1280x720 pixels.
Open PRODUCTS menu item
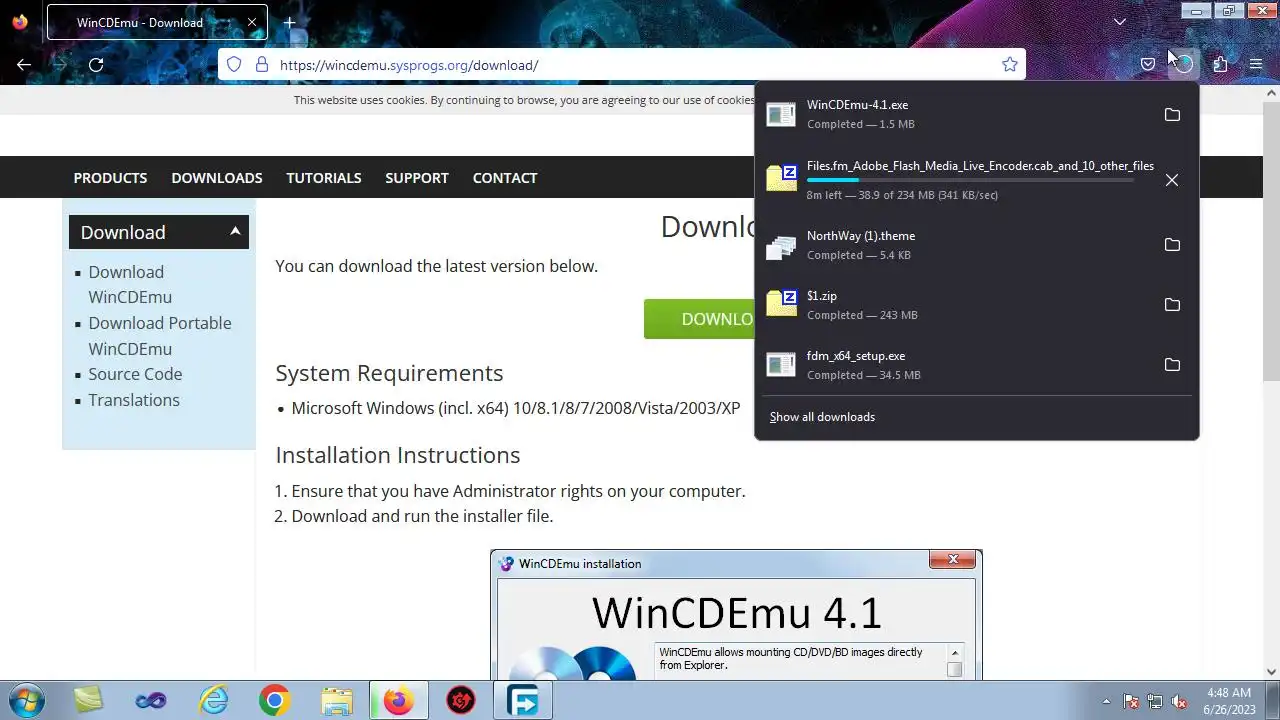click(110, 178)
